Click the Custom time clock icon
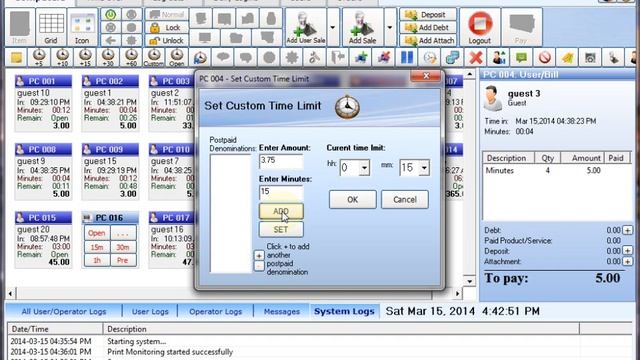This screenshot has width=640, height=360. click(x=154, y=58)
